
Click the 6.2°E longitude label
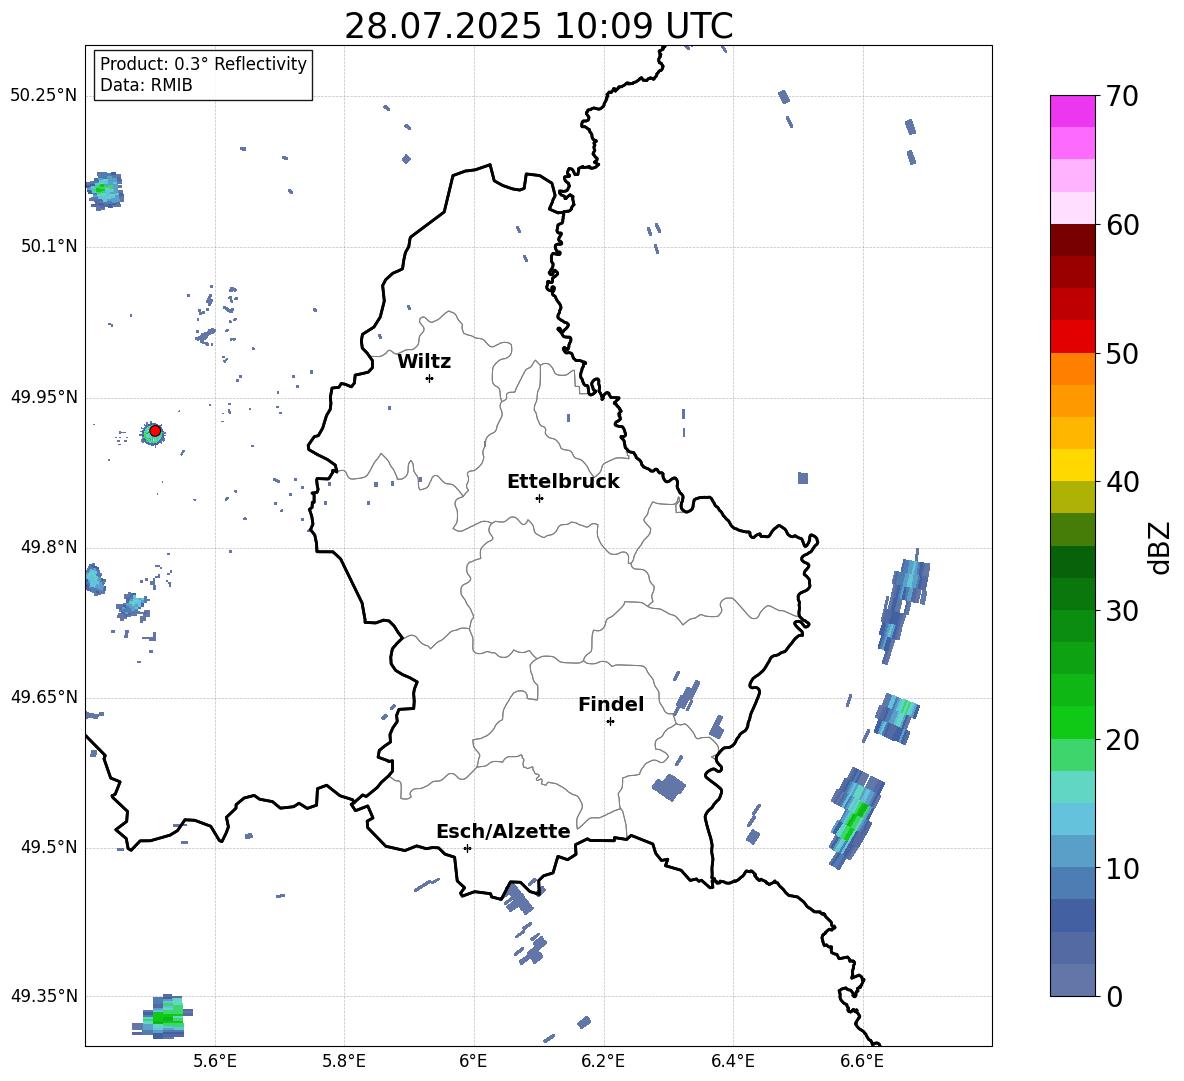pyautogui.click(x=603, y=1061)
